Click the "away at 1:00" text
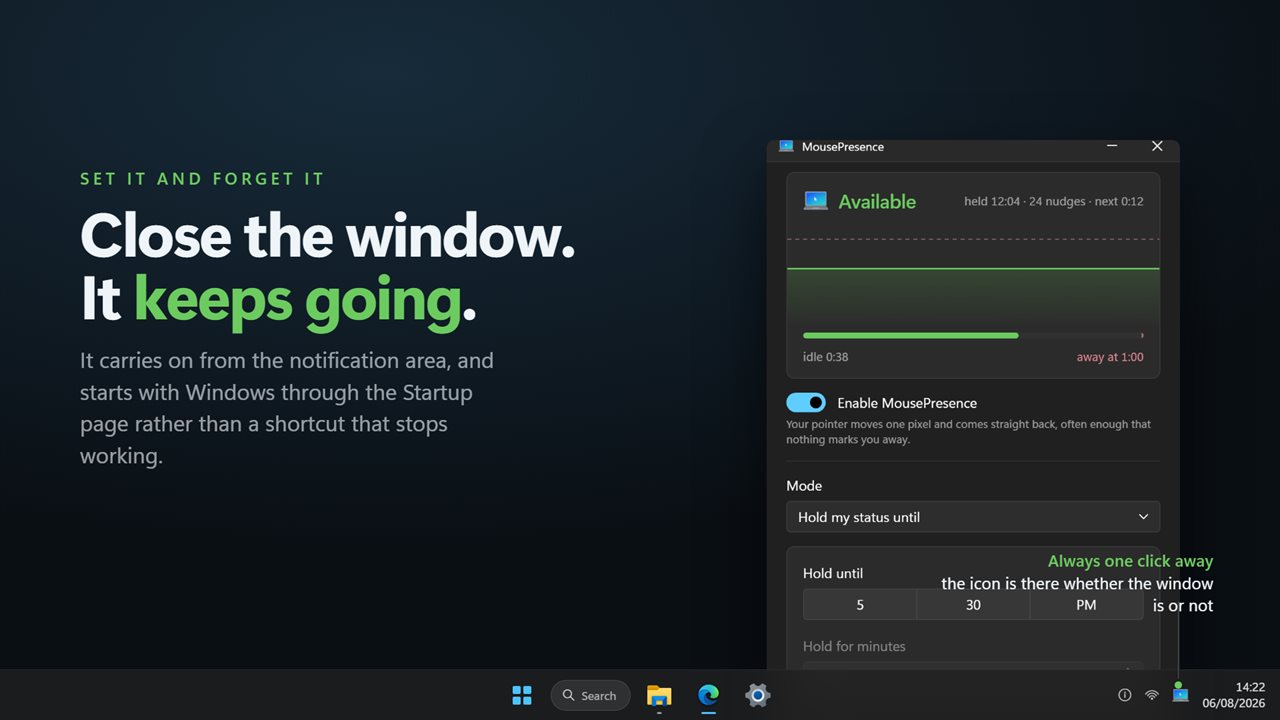 tap(1110, 357)
